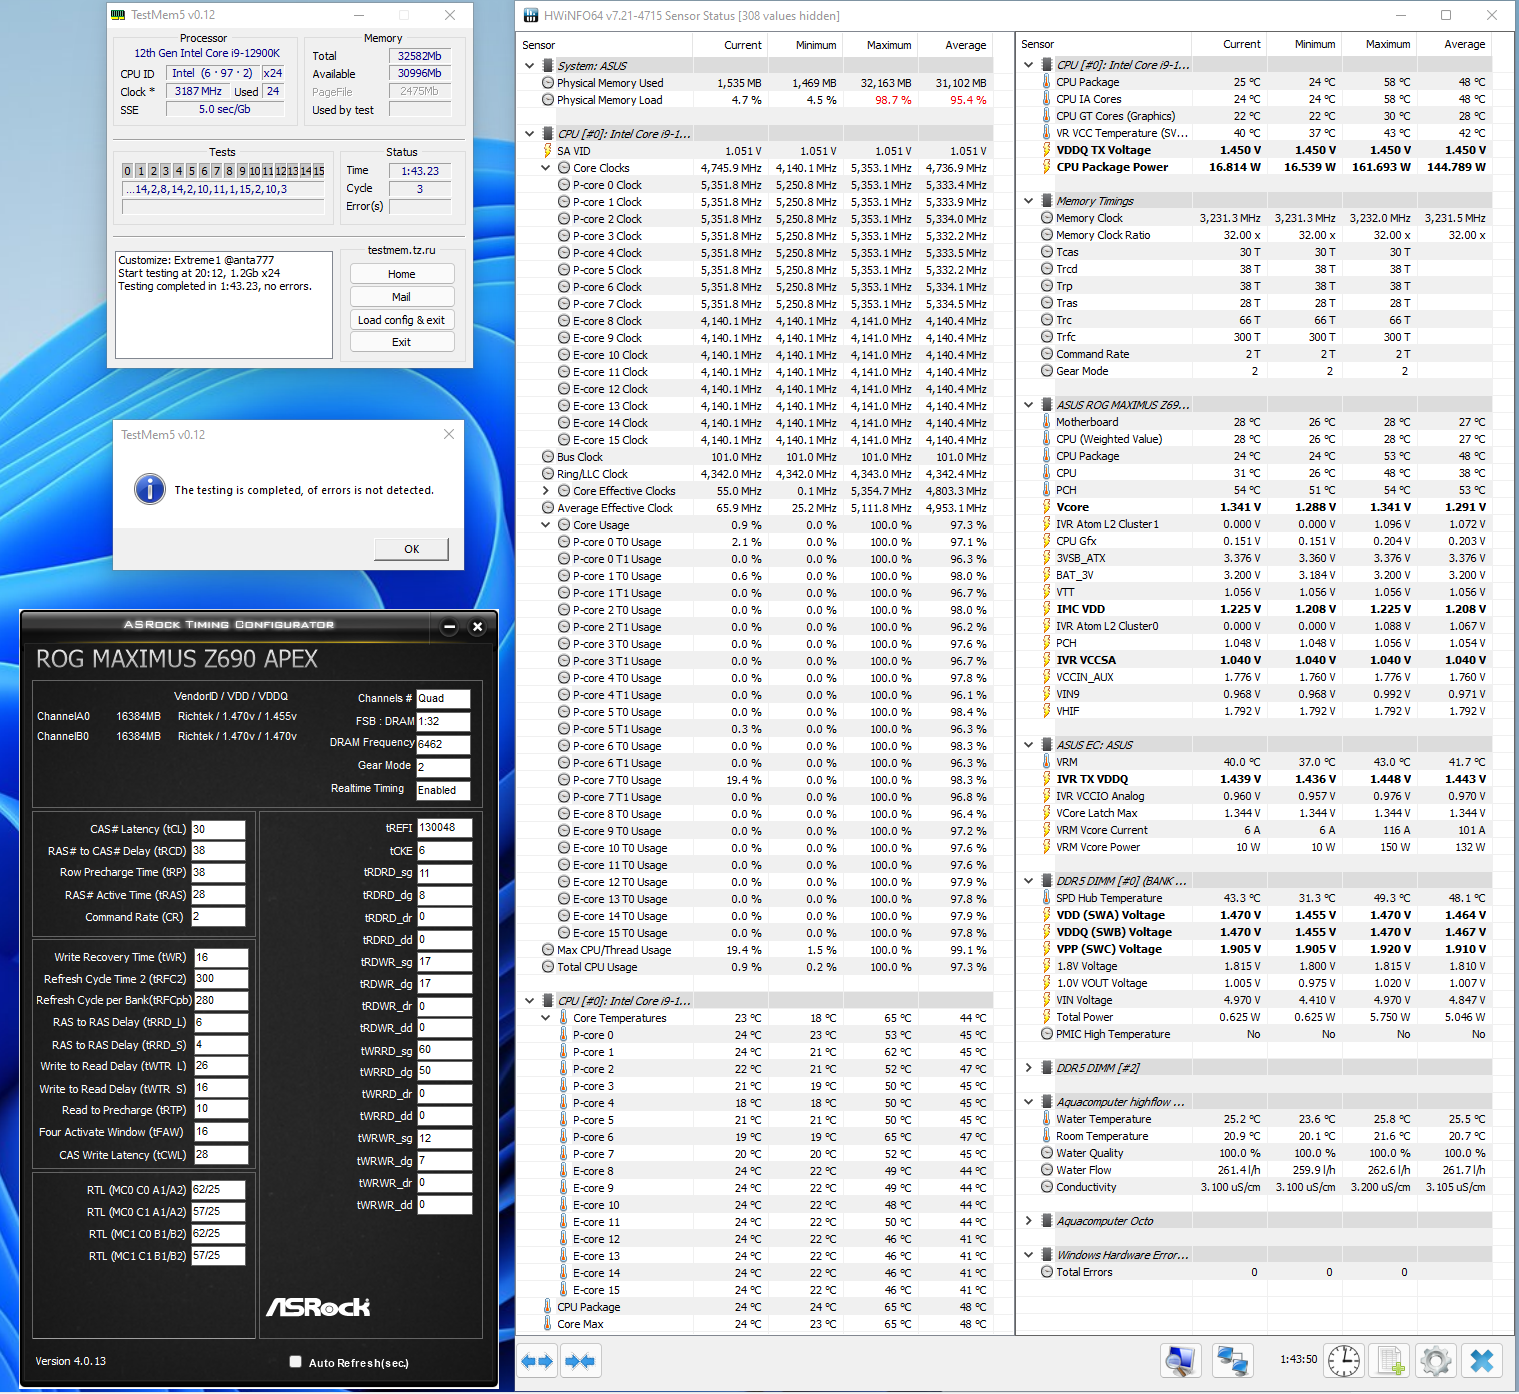Click the log file with green plus icon

pos(1391,1361)
